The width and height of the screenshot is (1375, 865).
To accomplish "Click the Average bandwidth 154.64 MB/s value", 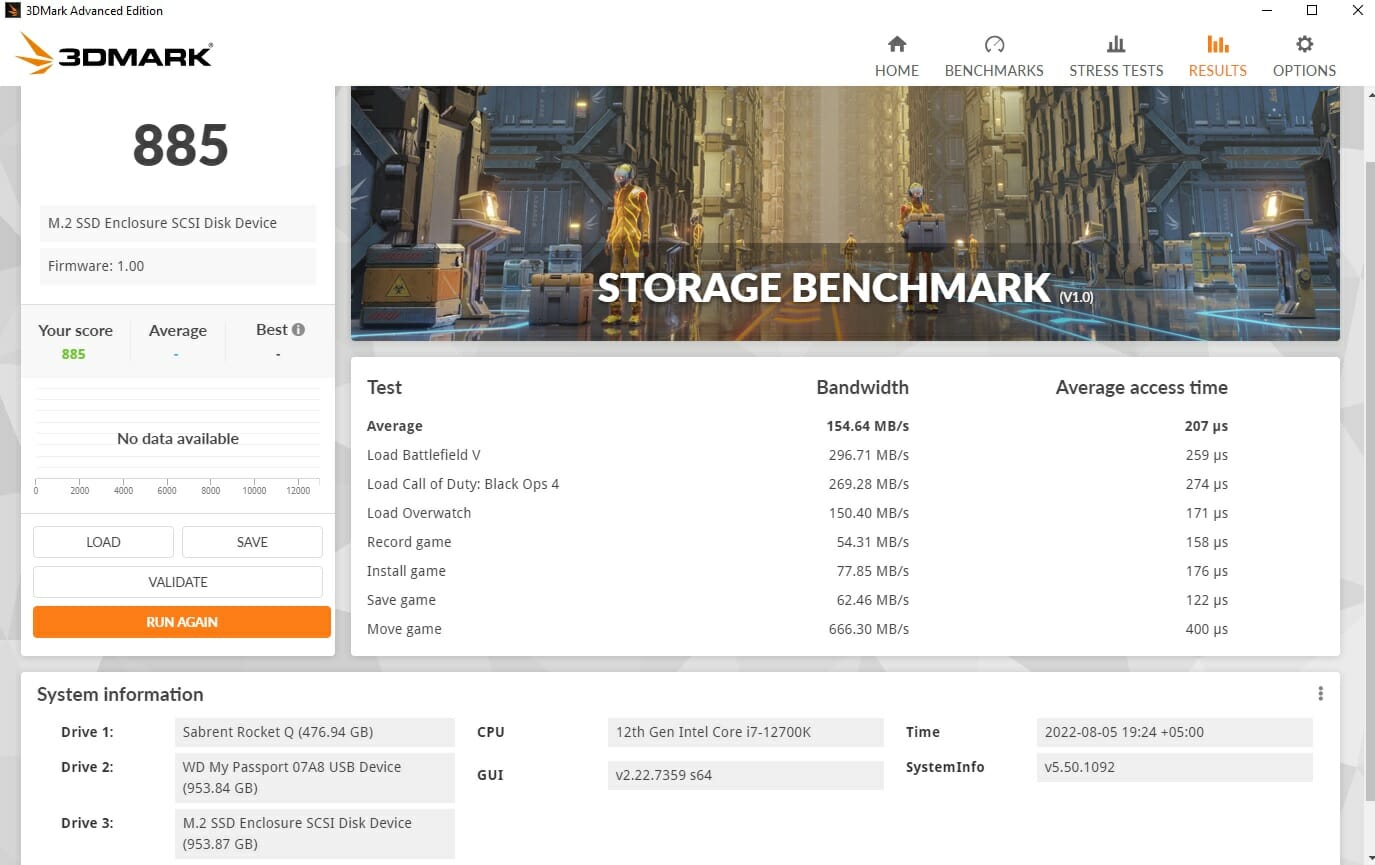I will tap(867, 426).
